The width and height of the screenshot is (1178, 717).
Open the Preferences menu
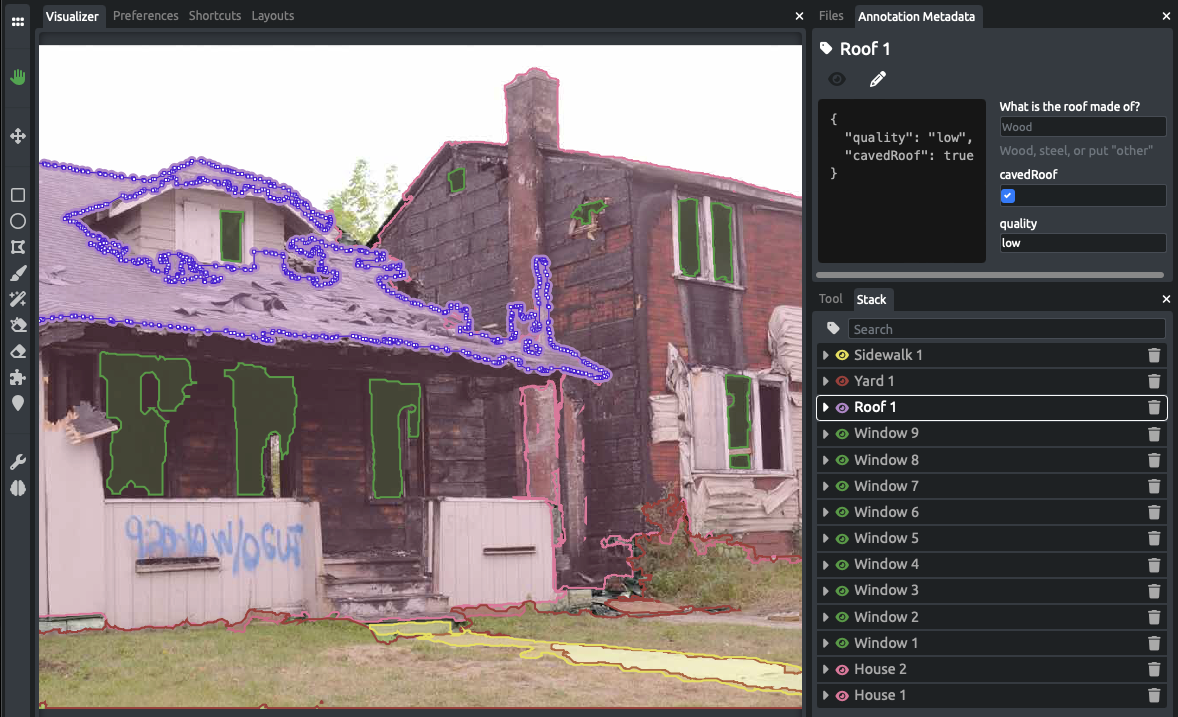(145, 15)
